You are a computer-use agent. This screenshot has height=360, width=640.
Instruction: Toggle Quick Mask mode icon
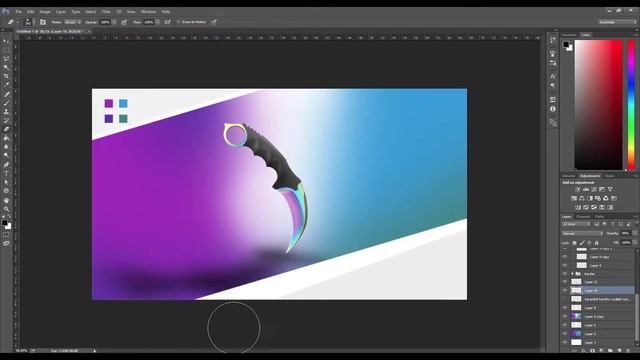6,235
